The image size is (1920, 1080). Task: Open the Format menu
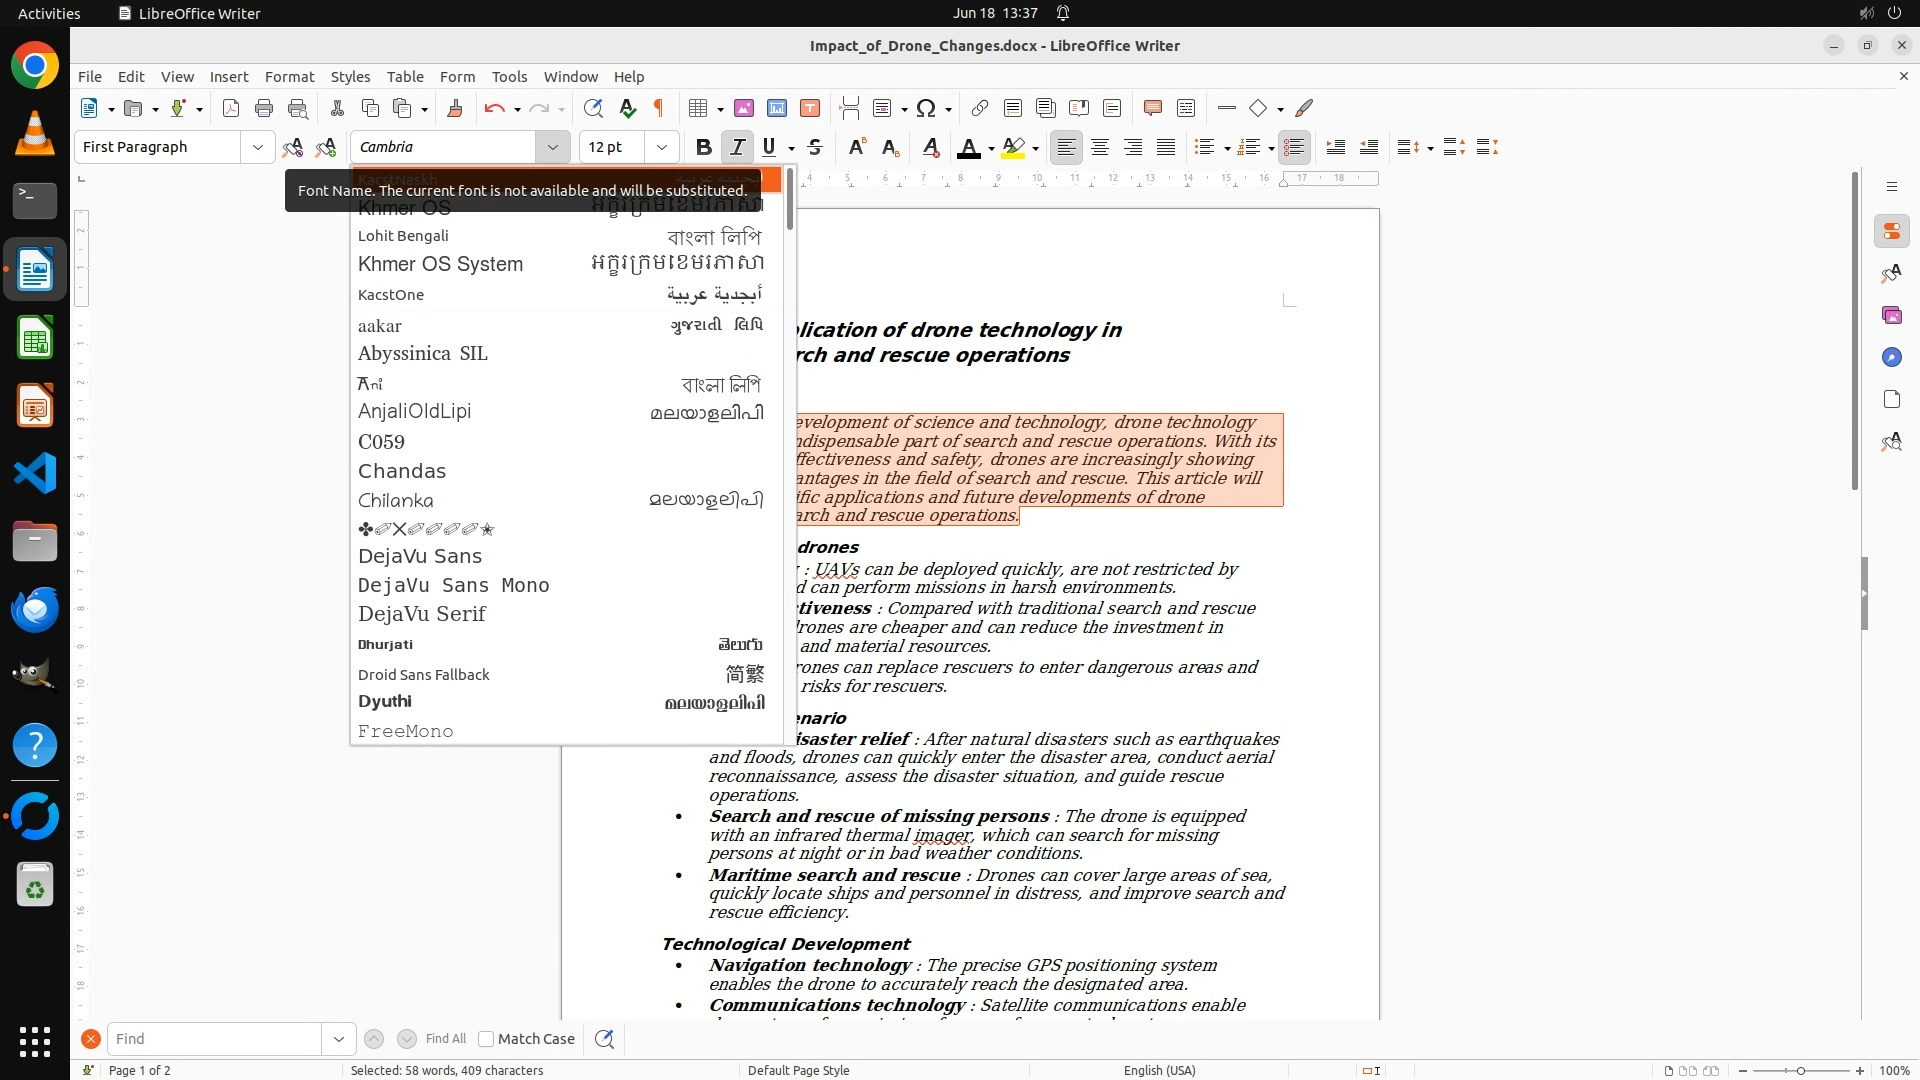point(289,77)
